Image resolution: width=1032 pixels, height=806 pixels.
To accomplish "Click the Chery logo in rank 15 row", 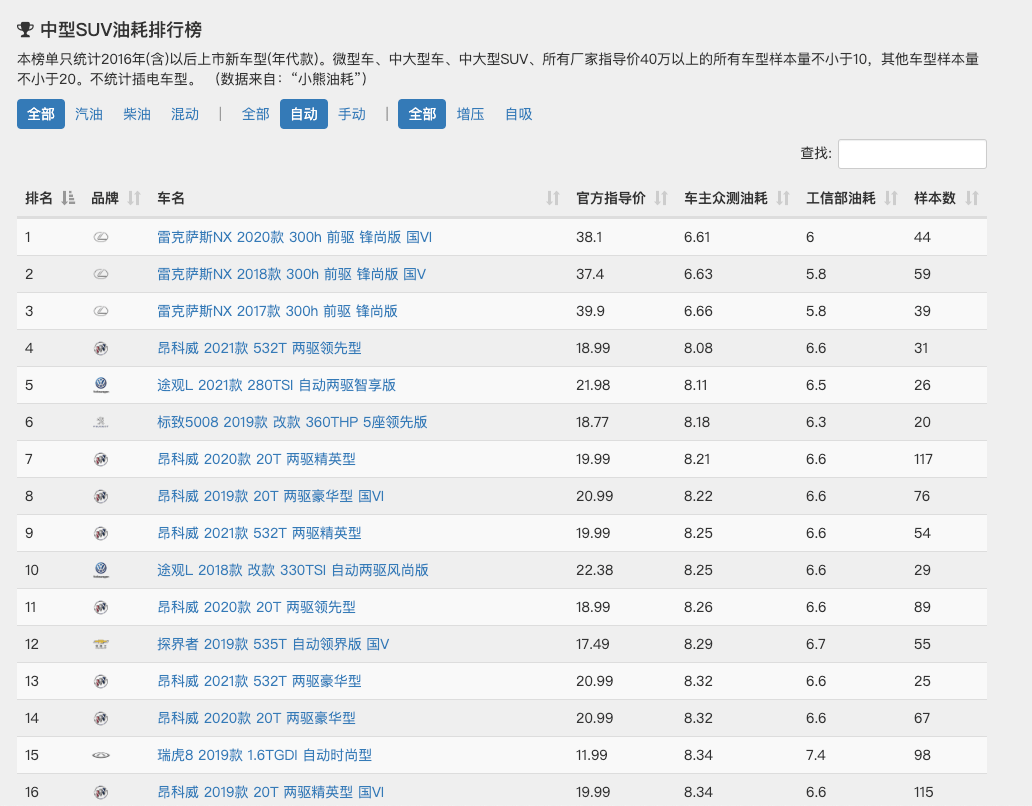I will [x=101, y=755].
